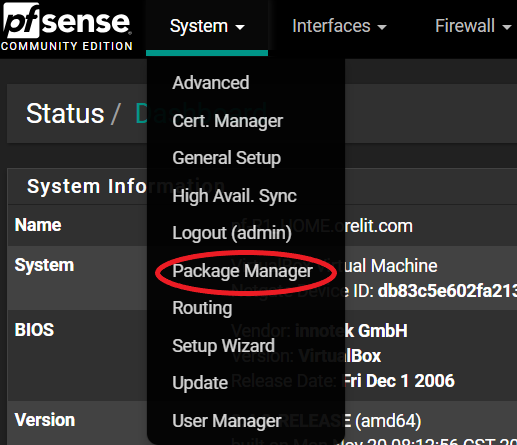This screenshot has width=517, height=445.
Task: Choose General Setup in the menu
Action: point(227,158)
